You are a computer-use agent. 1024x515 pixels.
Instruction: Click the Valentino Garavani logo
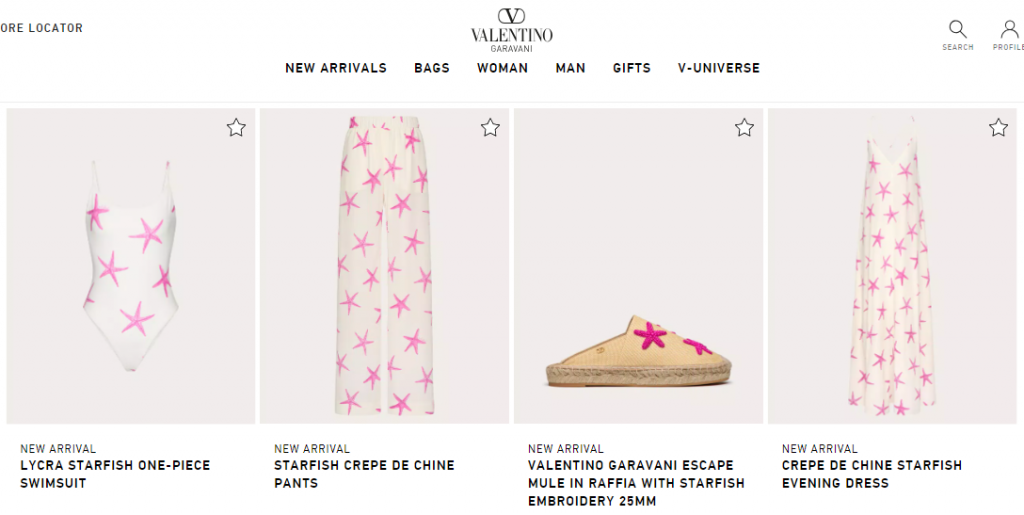[512, 28]
